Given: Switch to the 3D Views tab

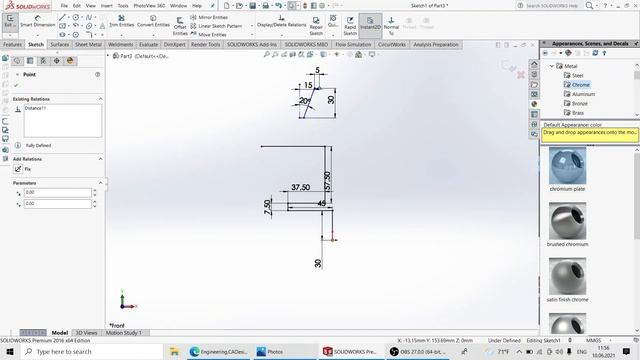Looking at the screenshot, I should point(87,333).
